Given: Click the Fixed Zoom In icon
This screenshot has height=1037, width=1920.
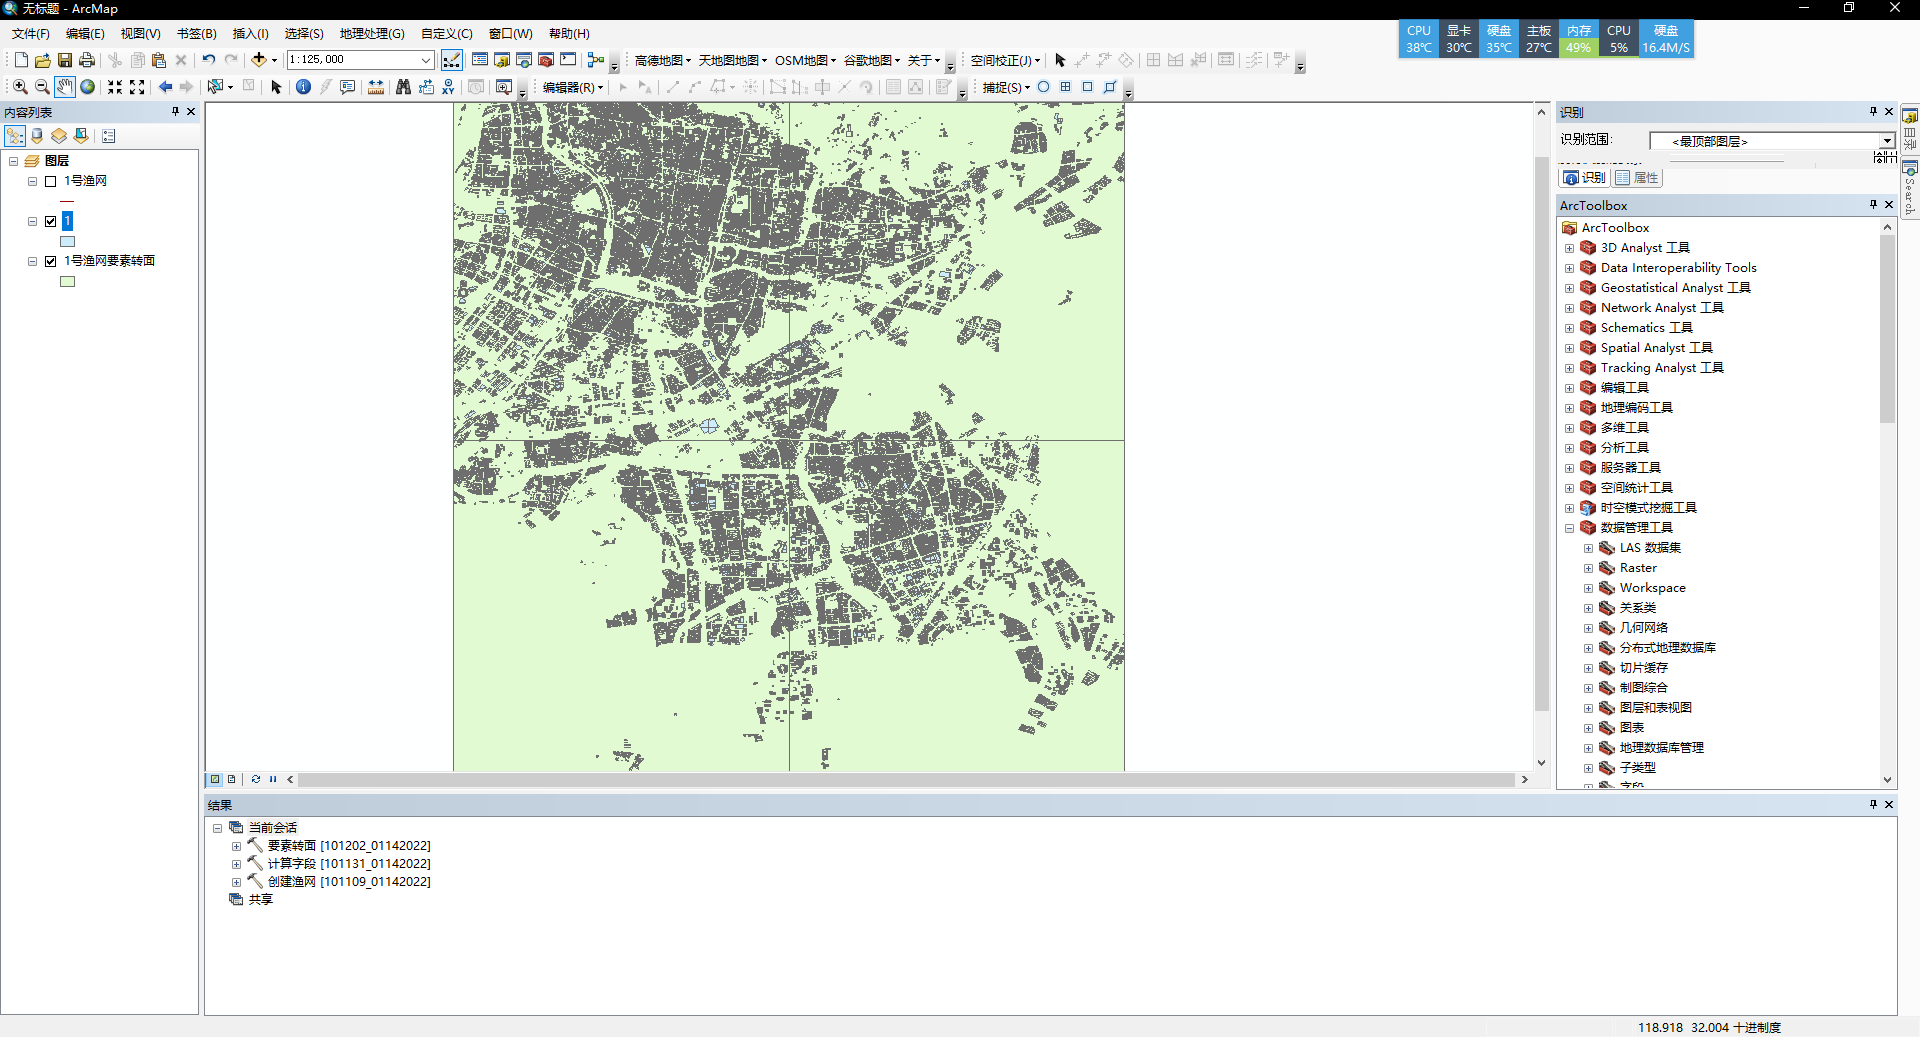Looking at the screenshot, I should point(115,87).
